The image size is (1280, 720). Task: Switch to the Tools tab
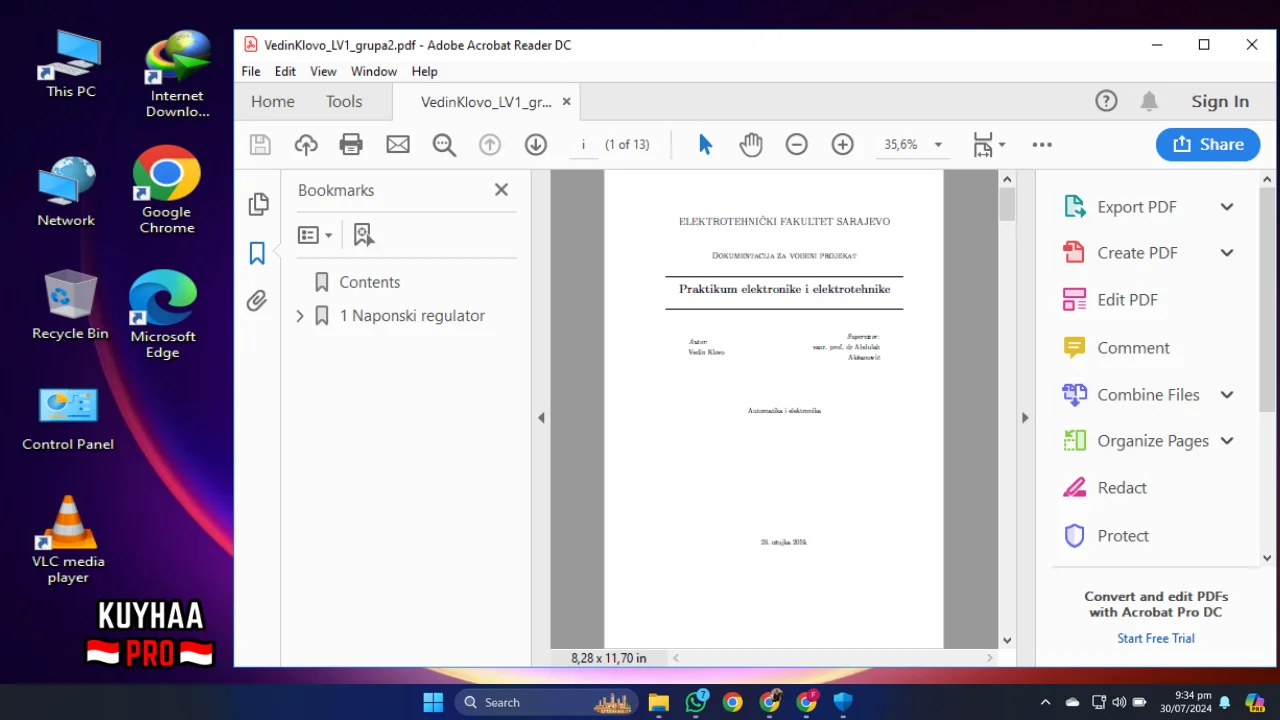point(344,101)
